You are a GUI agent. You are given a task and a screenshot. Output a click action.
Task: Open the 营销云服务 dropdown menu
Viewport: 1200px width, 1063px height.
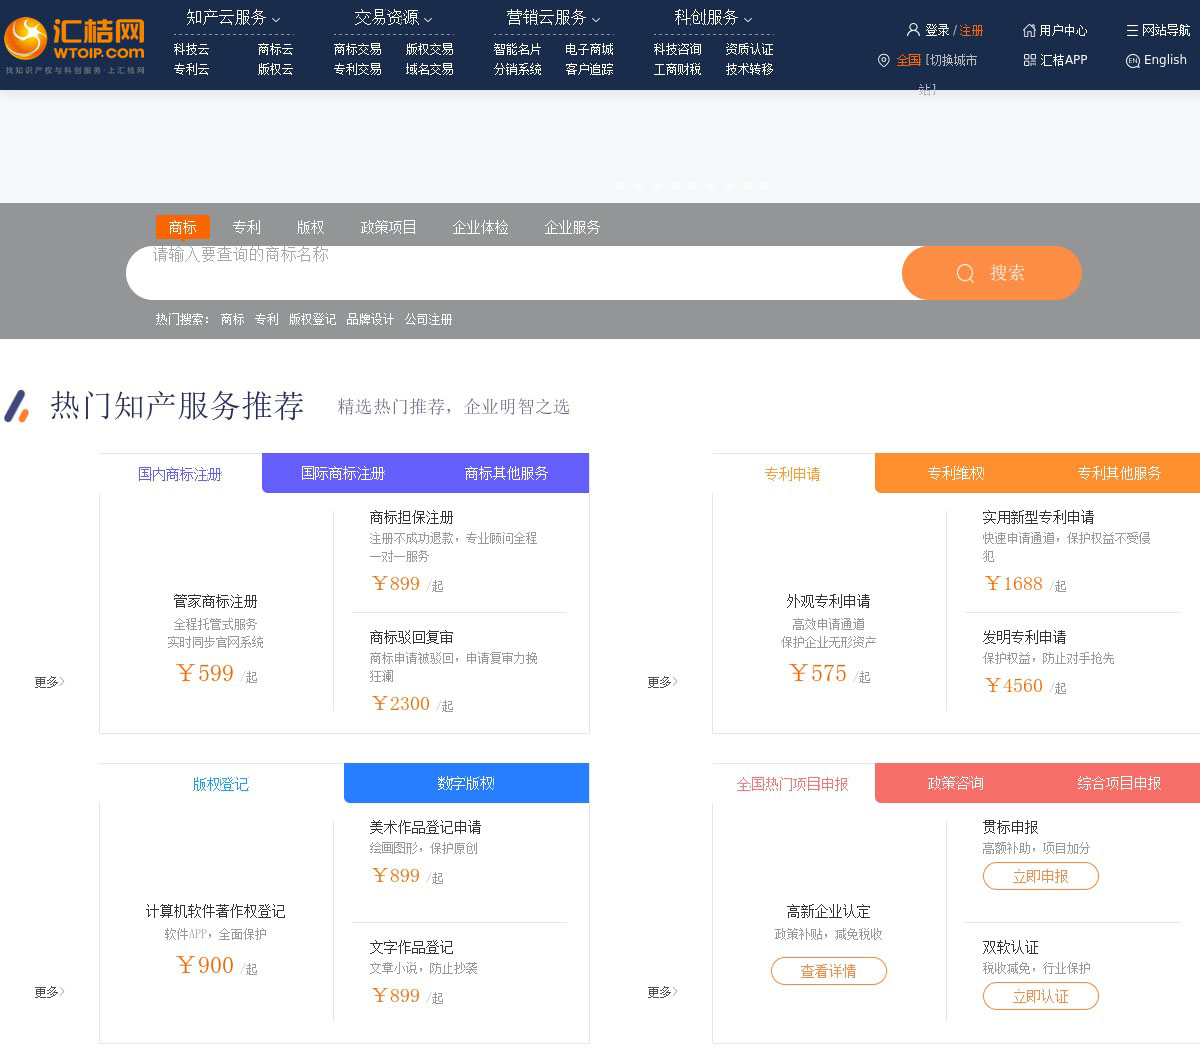[x=553, y=18]
